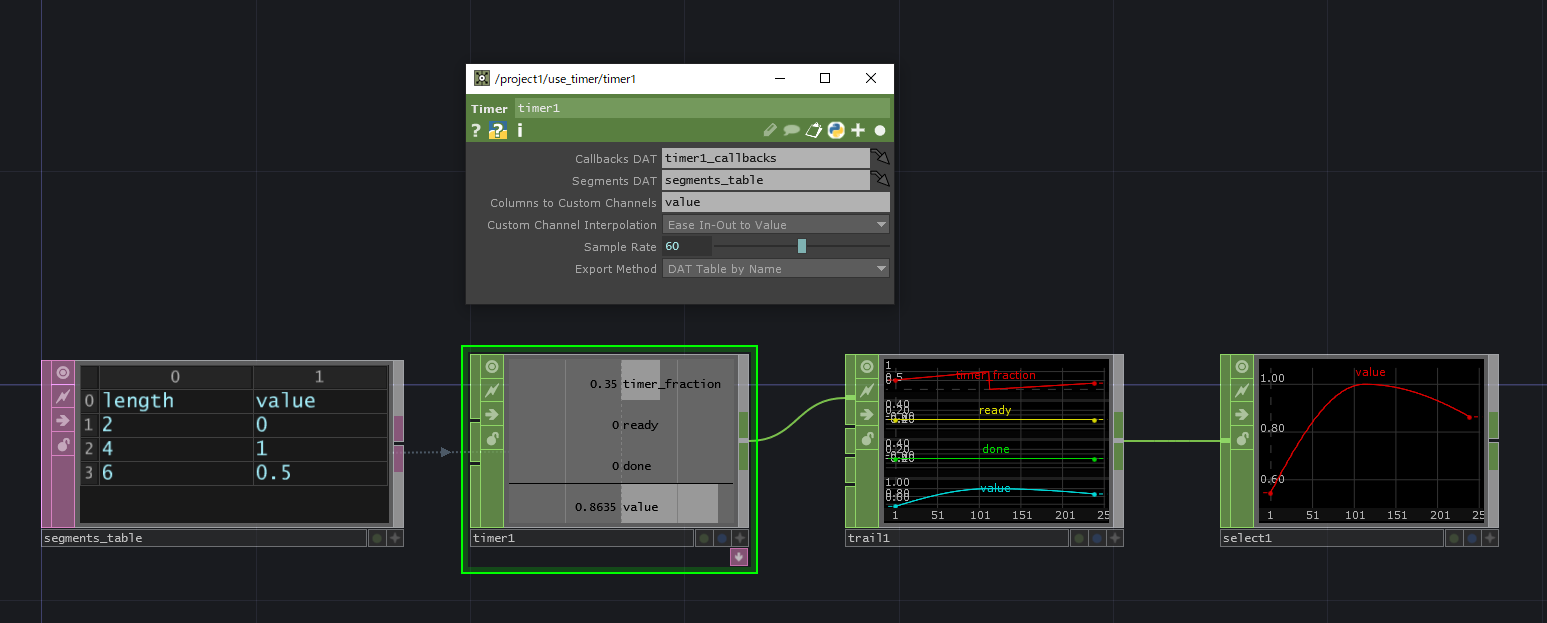Open Callbacks DAT arrow to edit timer1_callbacks

click(880, 158)
